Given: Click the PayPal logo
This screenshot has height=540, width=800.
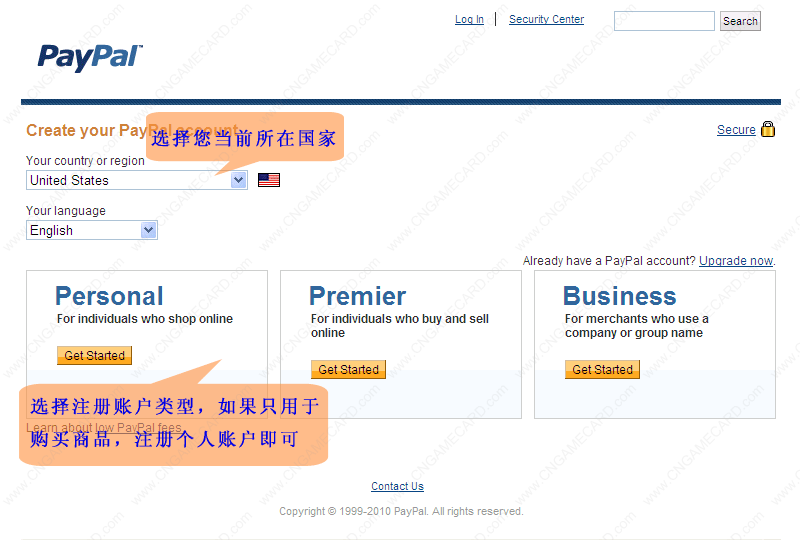Looking at the screenshot, I should pyautogui.click(x=90, y=57).
